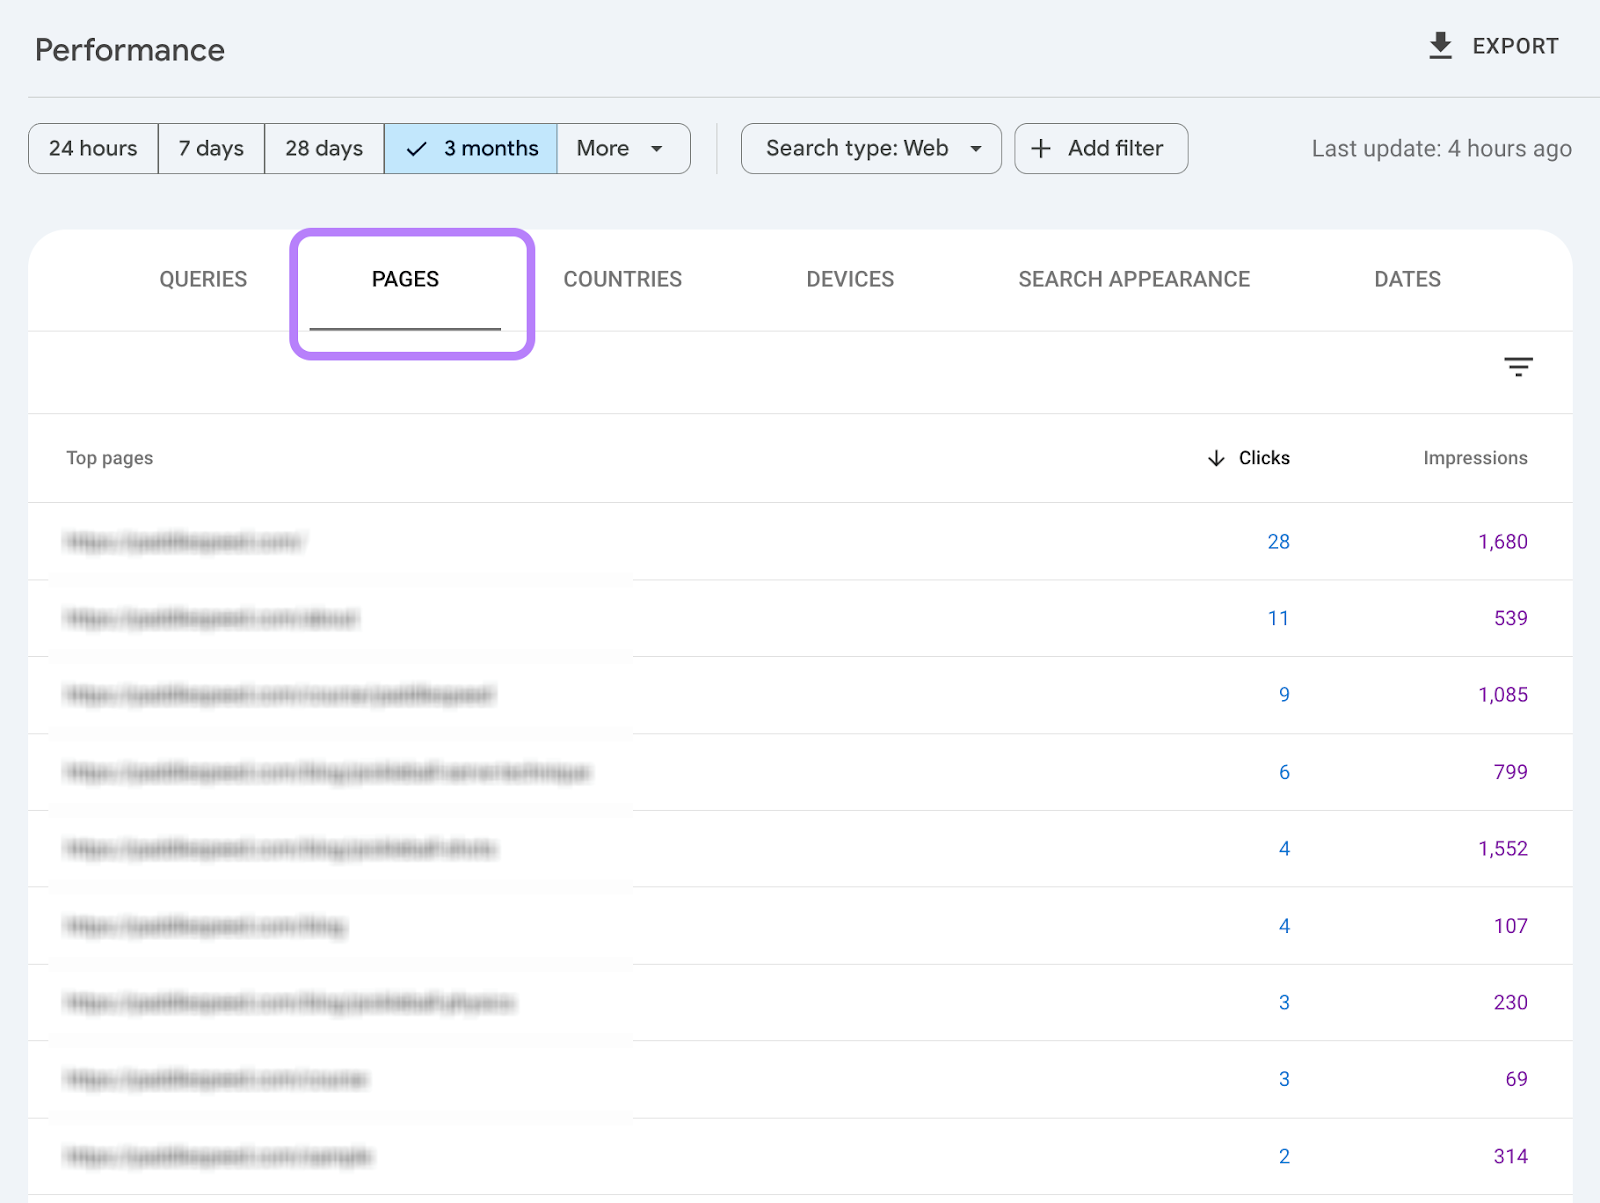Screen dimensions: 1600x1203
Task: Open the SEARCH APPEARANCE tab
Action: [x=1133, y=279]
